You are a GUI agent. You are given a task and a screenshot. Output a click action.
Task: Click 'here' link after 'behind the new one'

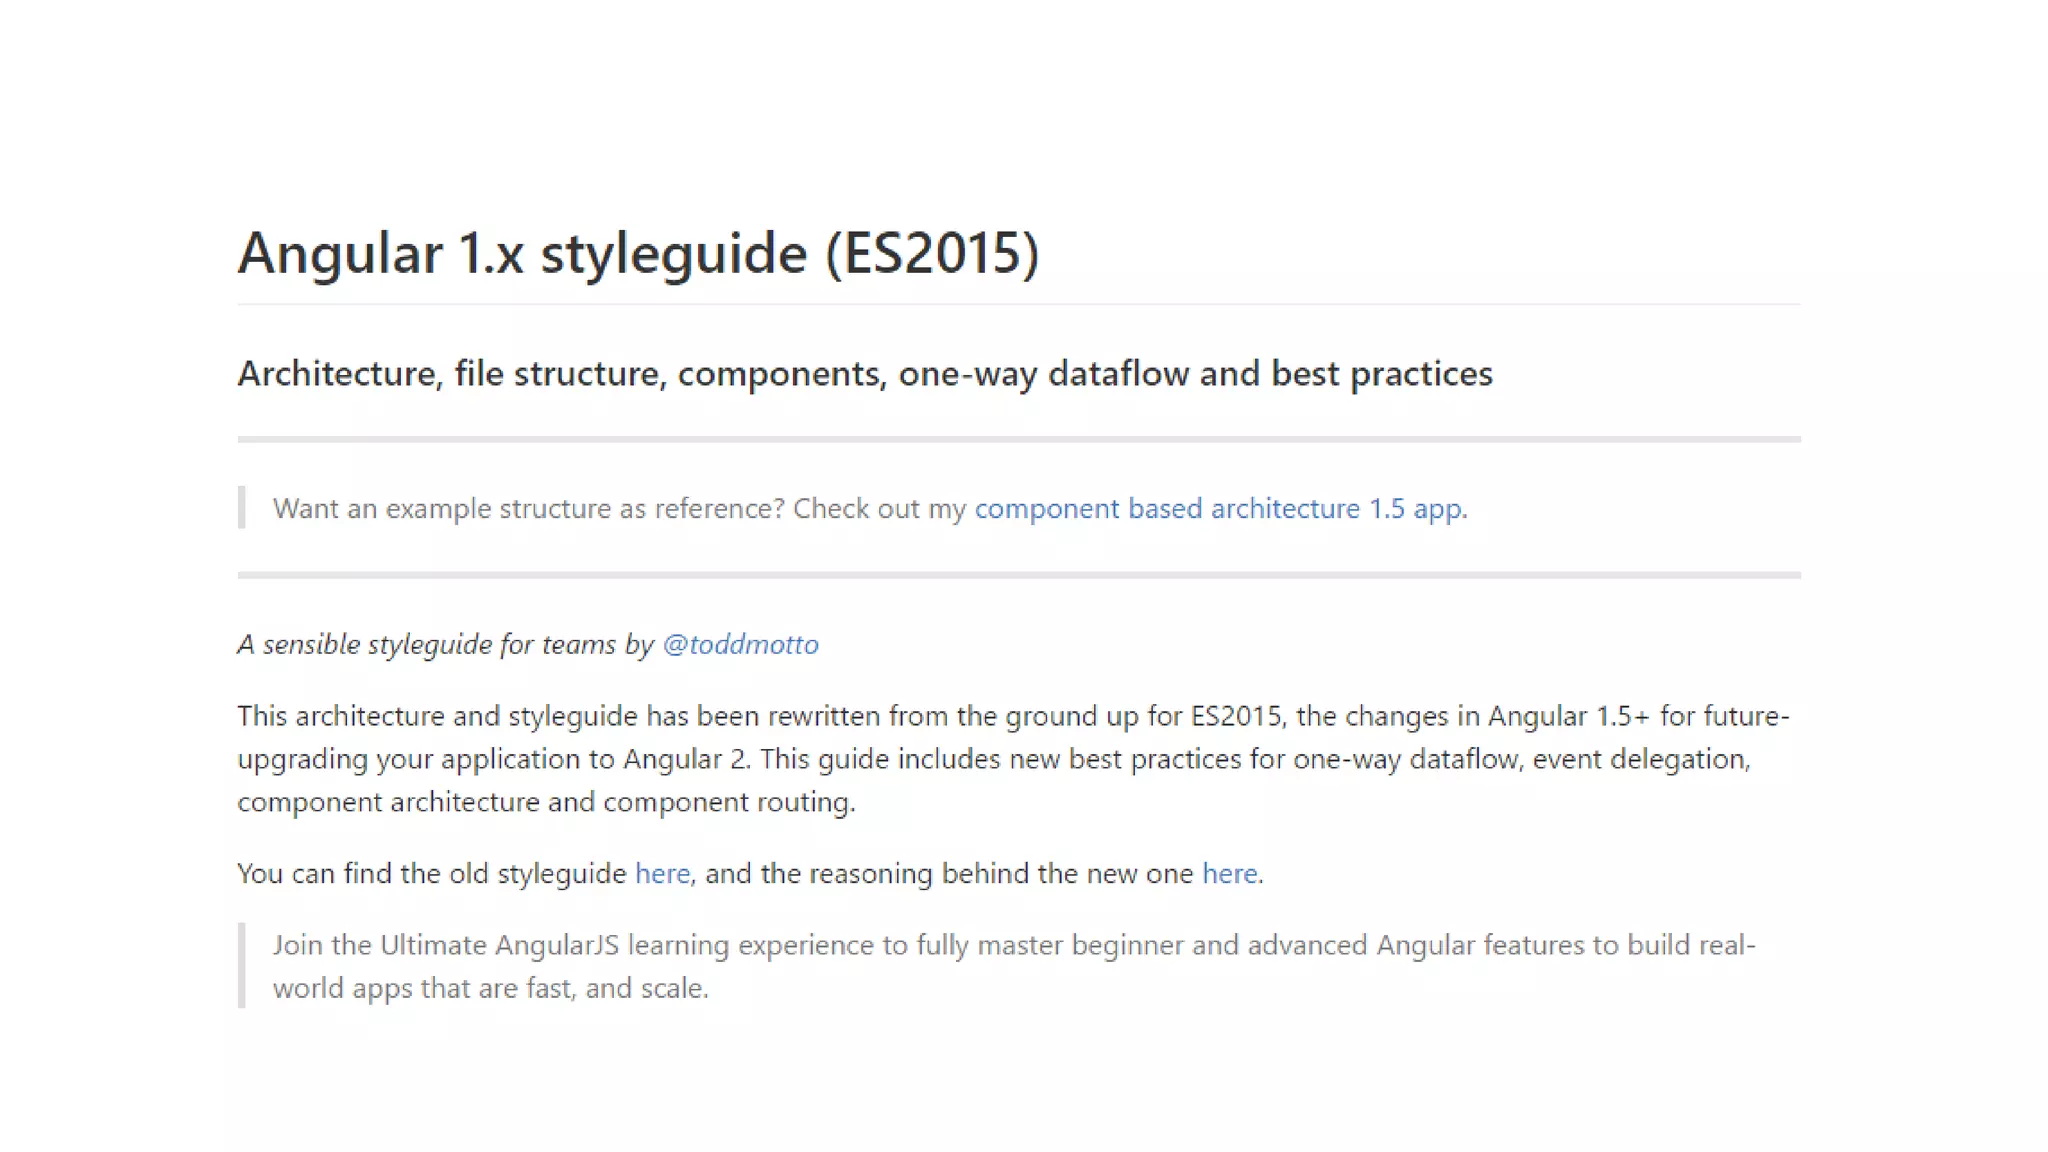(x=1229, y=874)
